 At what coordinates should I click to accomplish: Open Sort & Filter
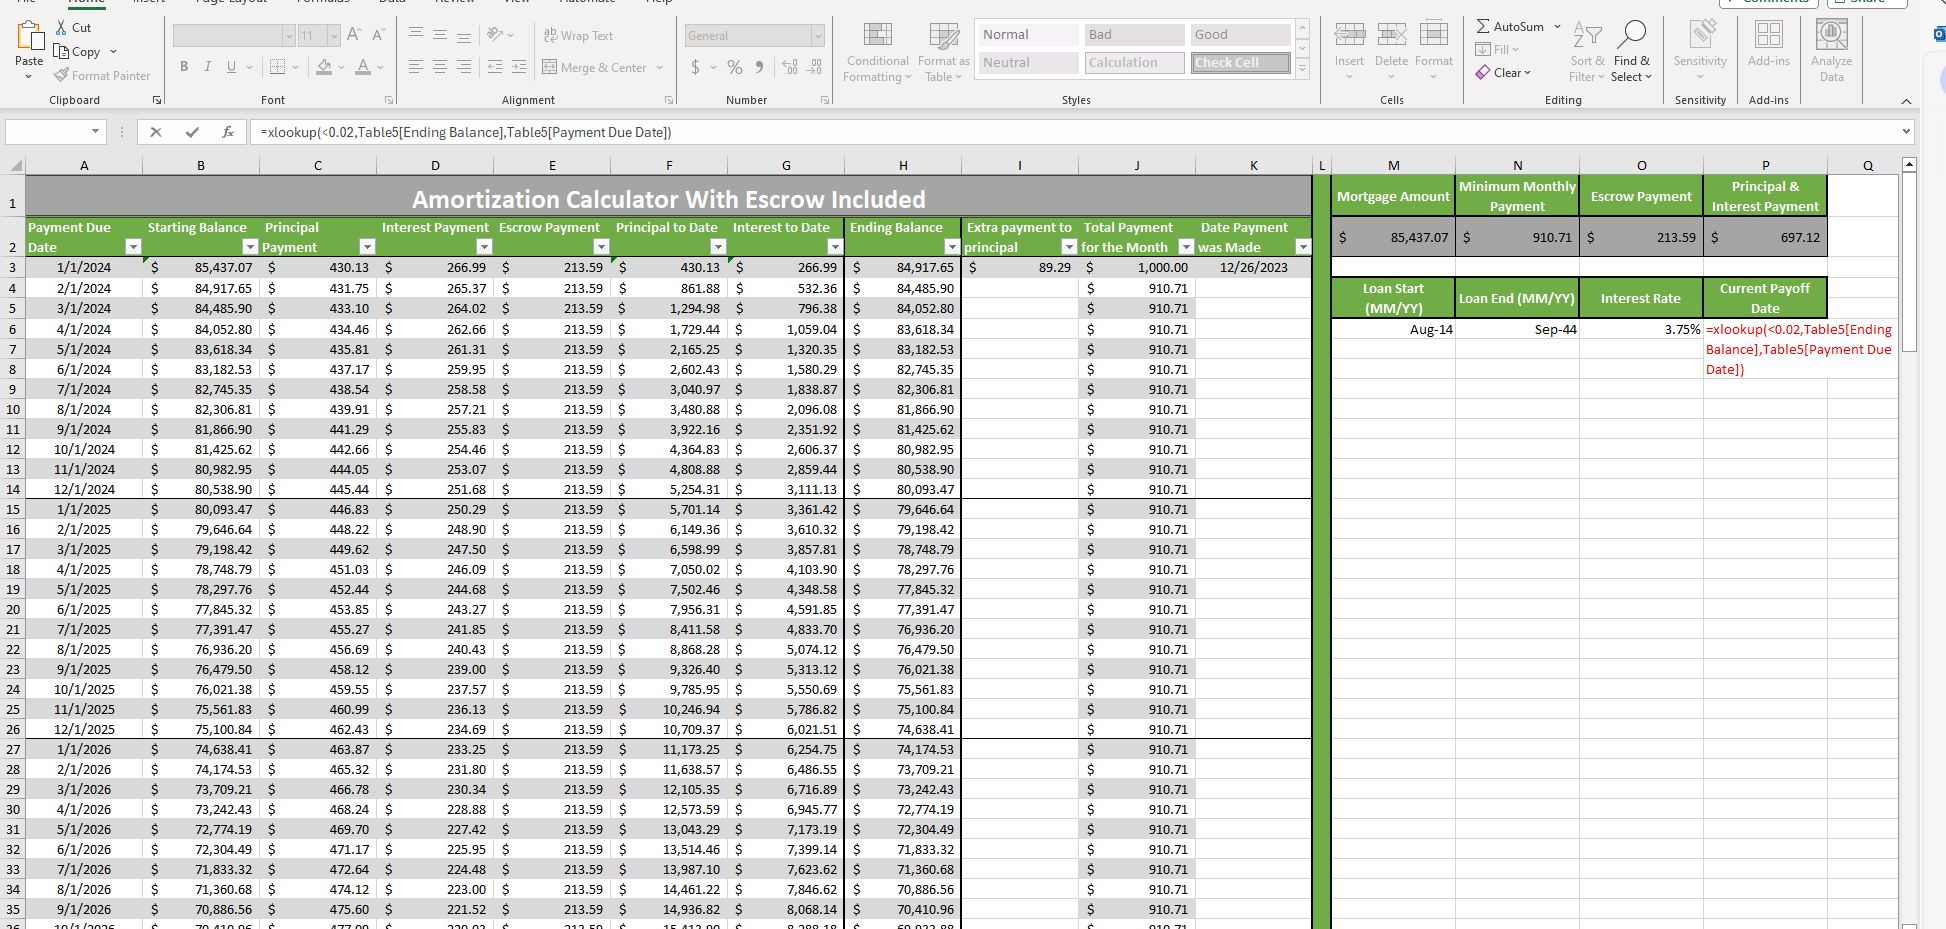coord(1587,52)
